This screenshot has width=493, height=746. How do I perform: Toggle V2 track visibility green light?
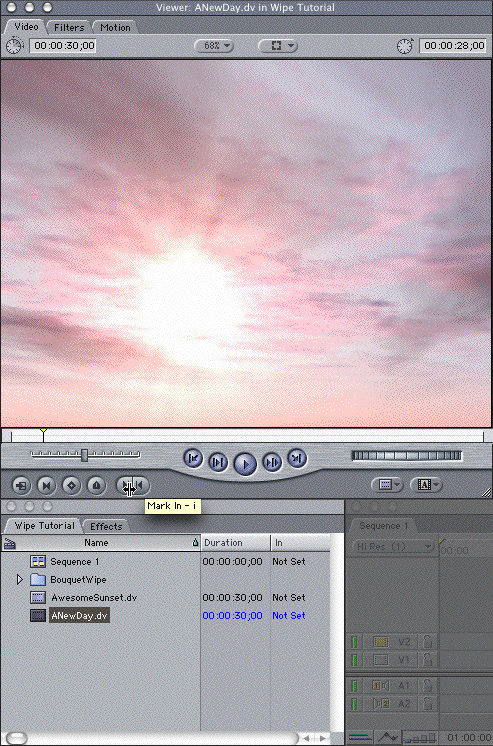click(x=354, y=642)
